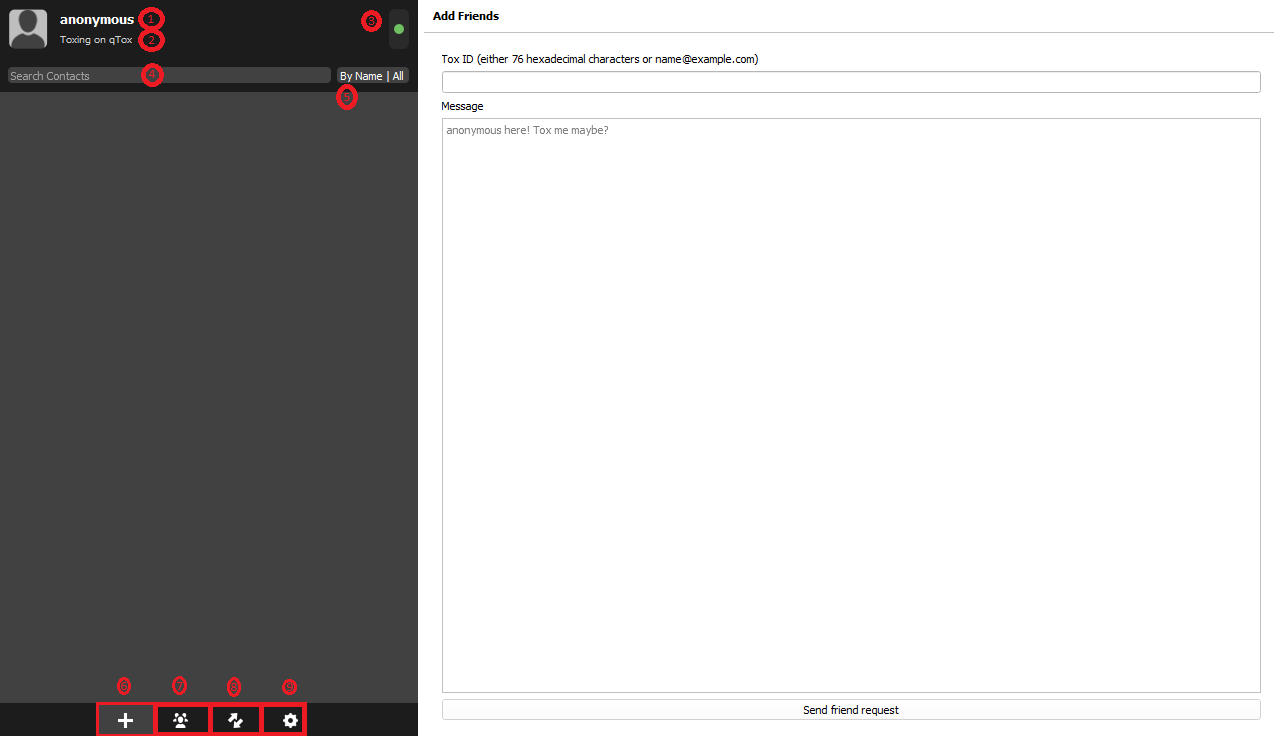
Task: Open the "By Name" sorting dropdown
Action: click(x=361, y=76)
